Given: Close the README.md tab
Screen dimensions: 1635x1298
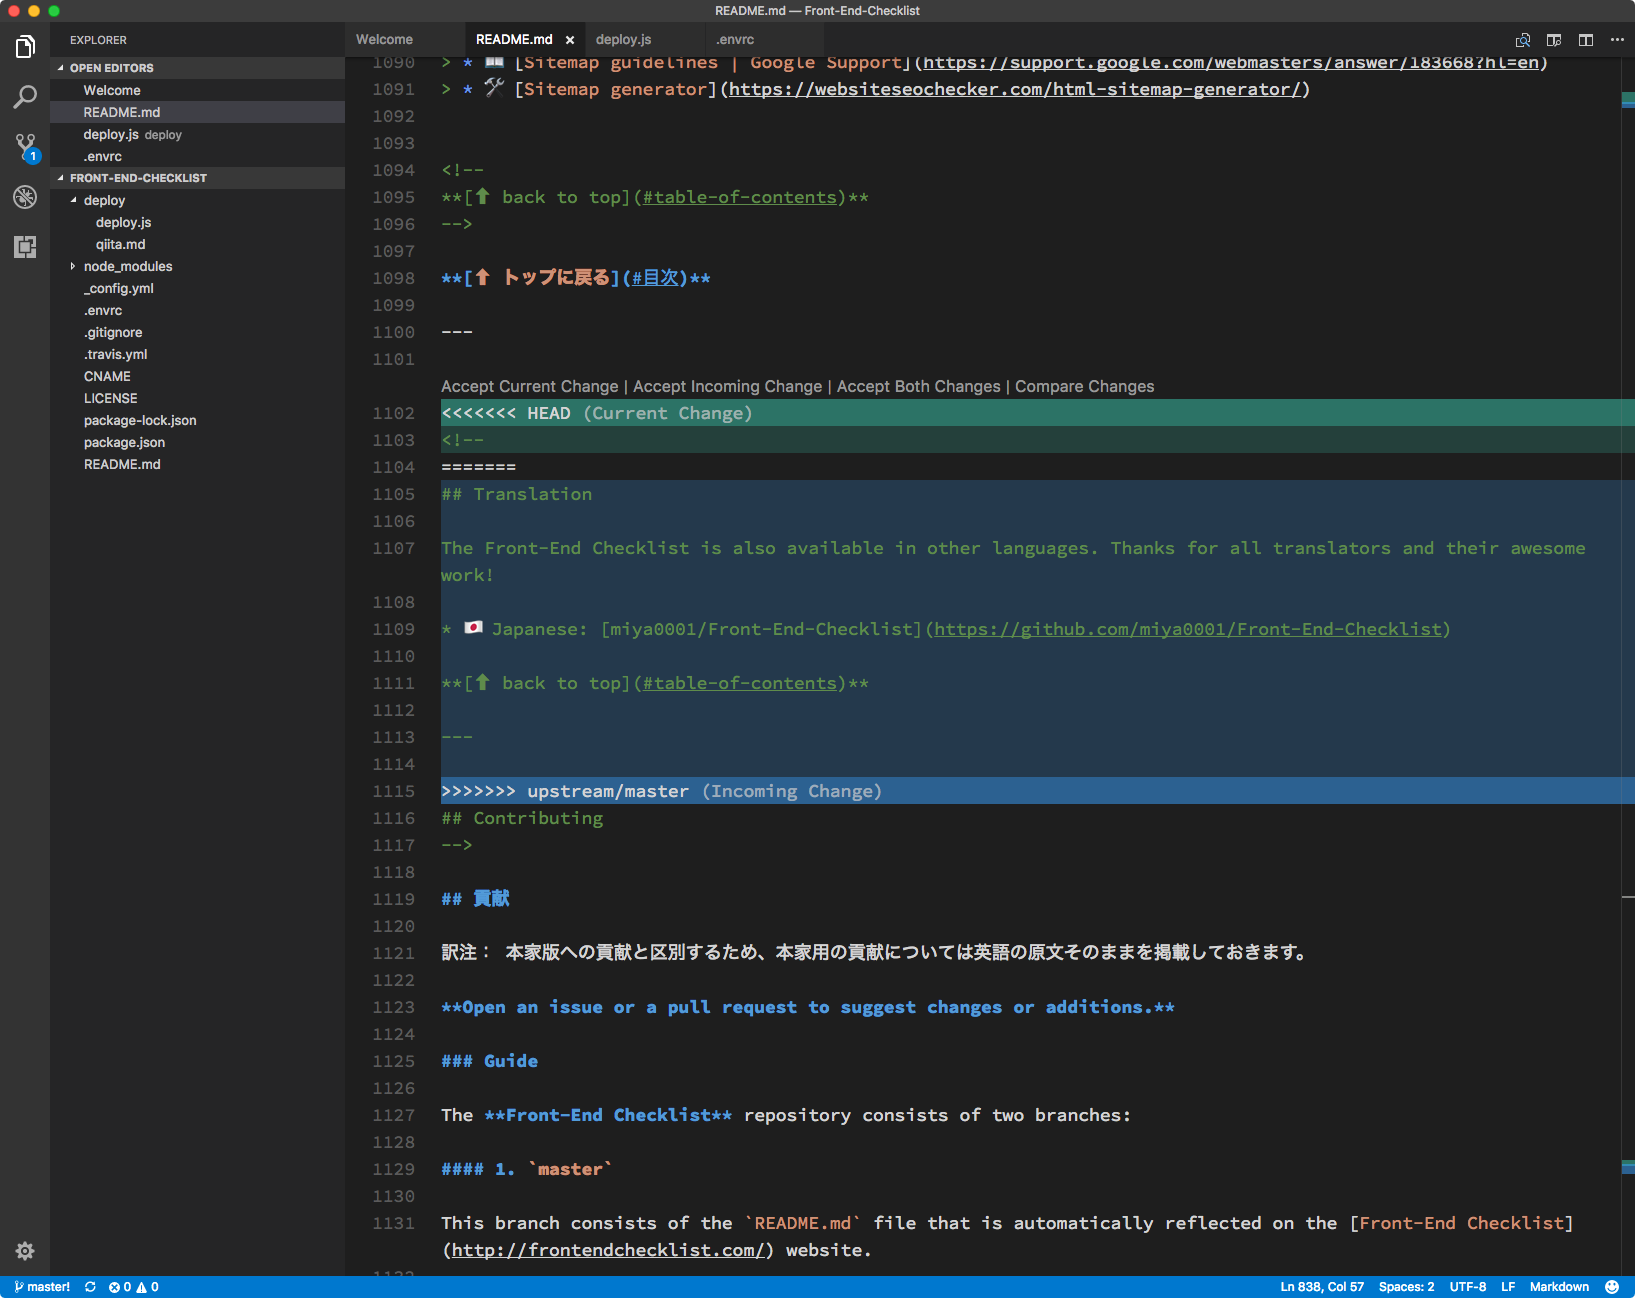Looking at the screenshot, I should [570, 40].
